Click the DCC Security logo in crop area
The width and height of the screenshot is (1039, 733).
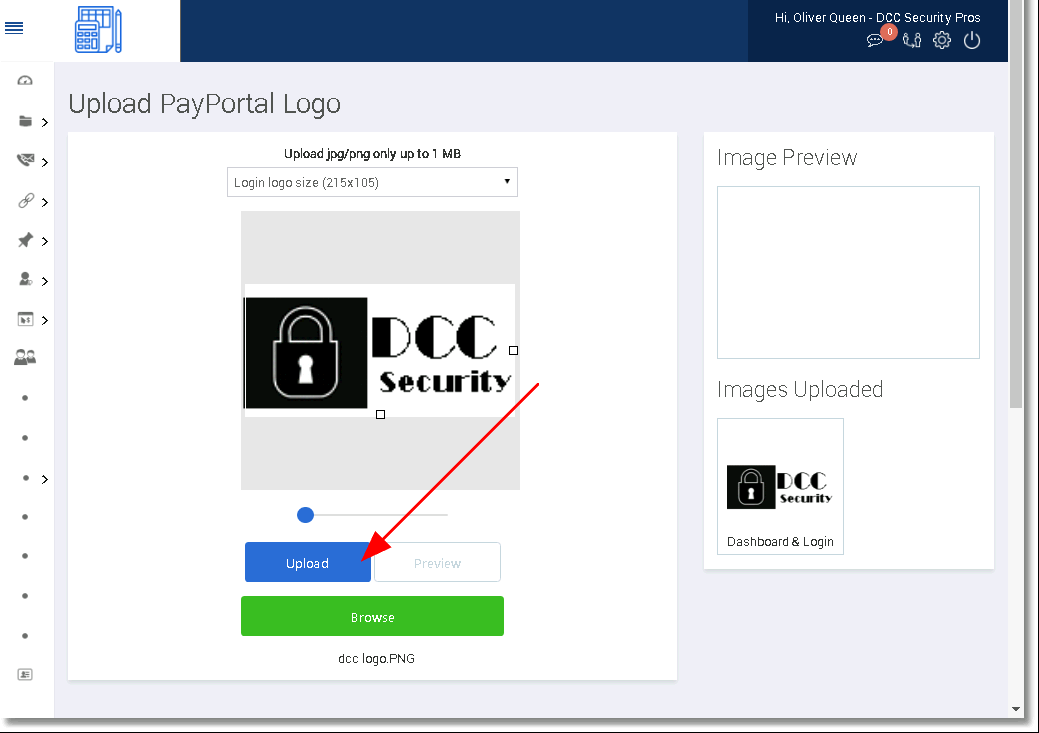coord(380,351)
